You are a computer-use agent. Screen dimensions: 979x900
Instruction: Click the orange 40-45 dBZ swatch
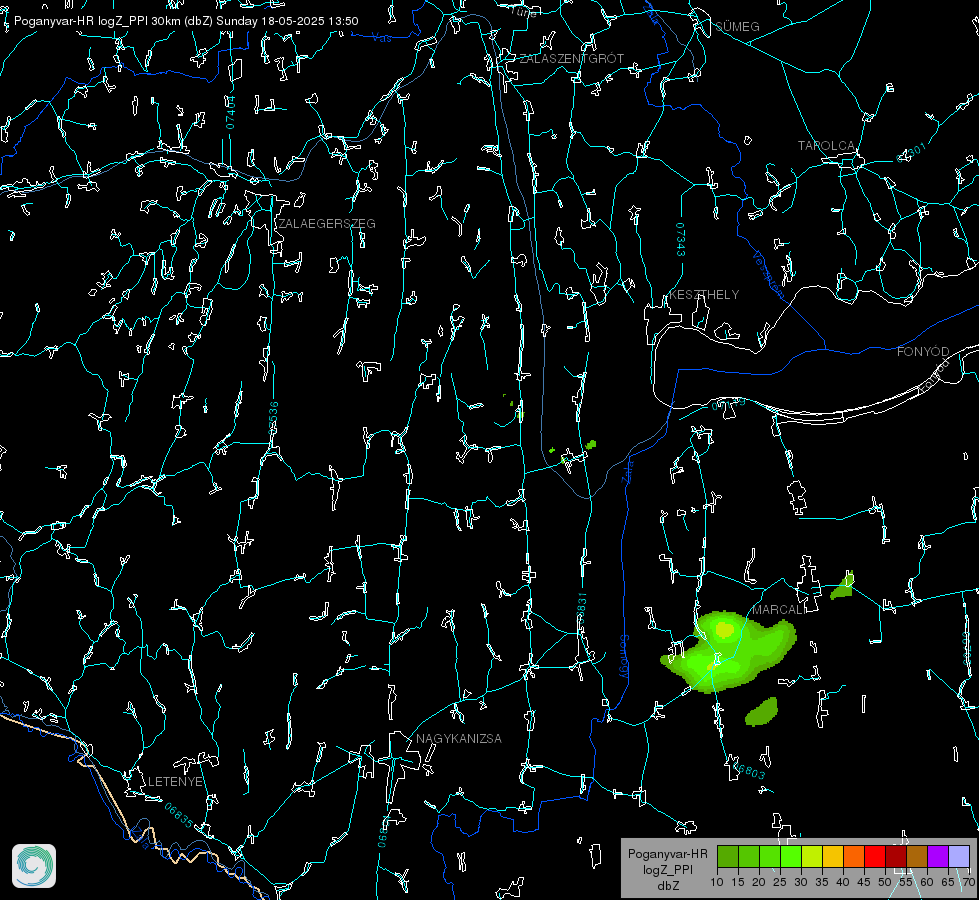[x=854, y=856]
